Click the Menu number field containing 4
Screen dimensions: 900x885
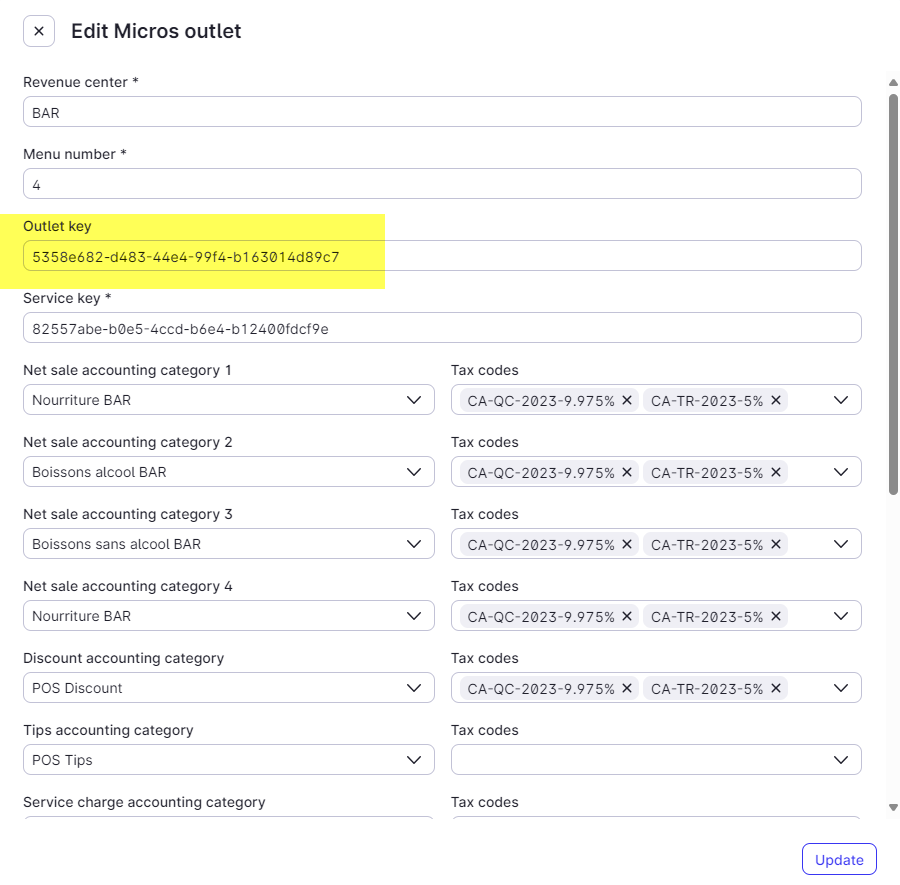coord(442,183)
